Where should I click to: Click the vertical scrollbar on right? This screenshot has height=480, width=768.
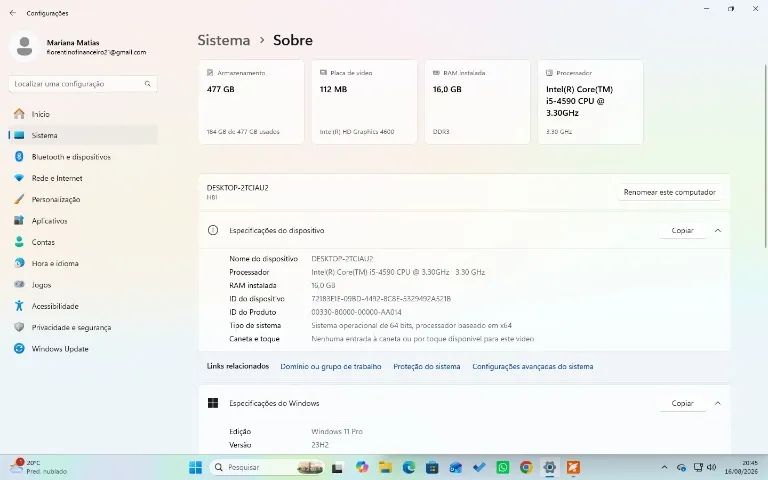pos(765,155)
